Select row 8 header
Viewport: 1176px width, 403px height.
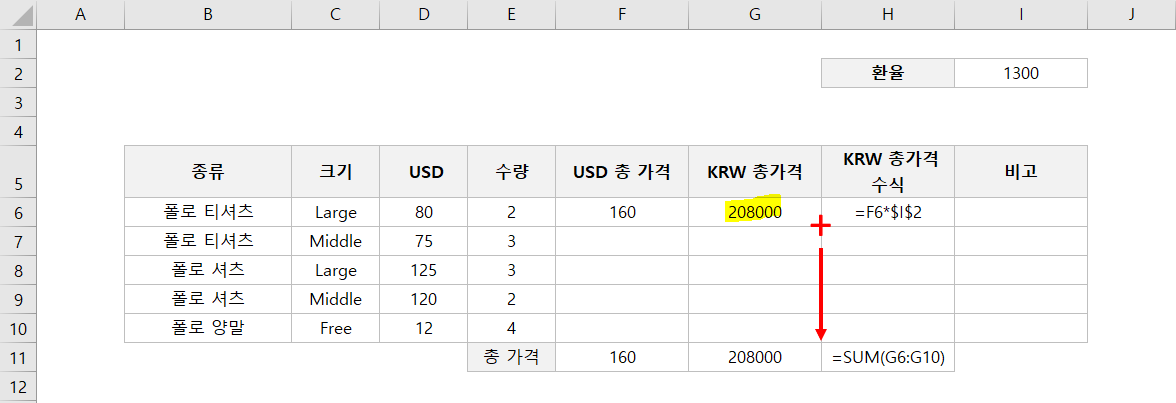coord(18,270)
